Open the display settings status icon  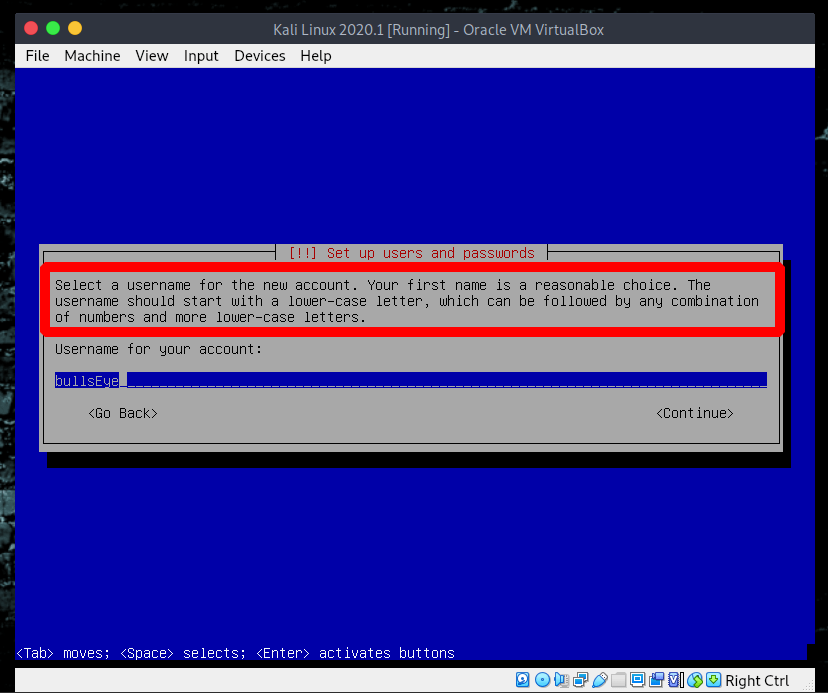click(637, 679)
